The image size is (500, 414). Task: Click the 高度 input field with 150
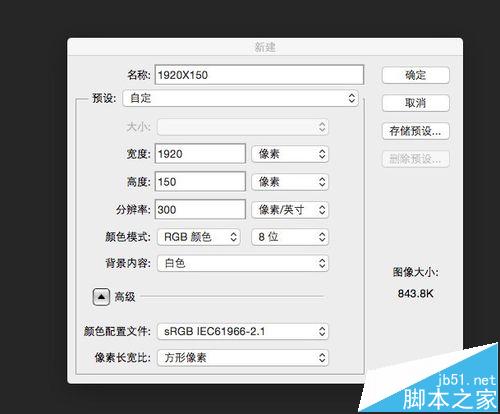click(x=200, y=182)
